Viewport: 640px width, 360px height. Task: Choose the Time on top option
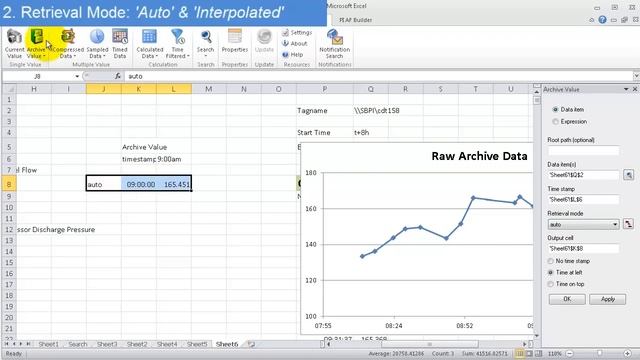[551, 284]
